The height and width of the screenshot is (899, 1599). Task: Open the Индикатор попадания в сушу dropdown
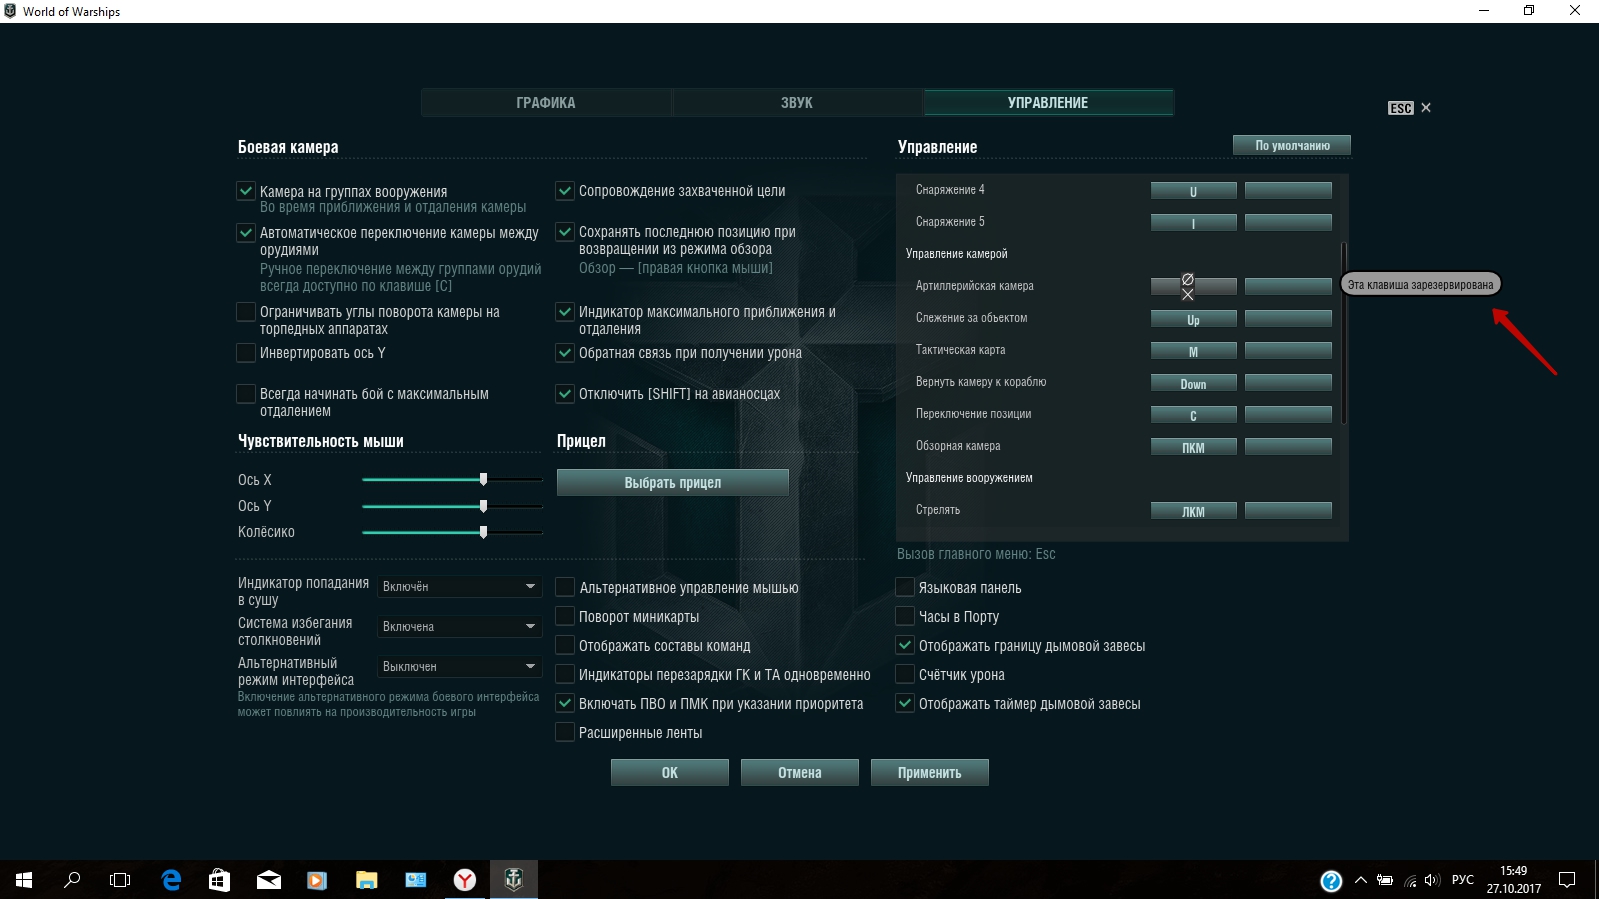[x=459, y=587]
